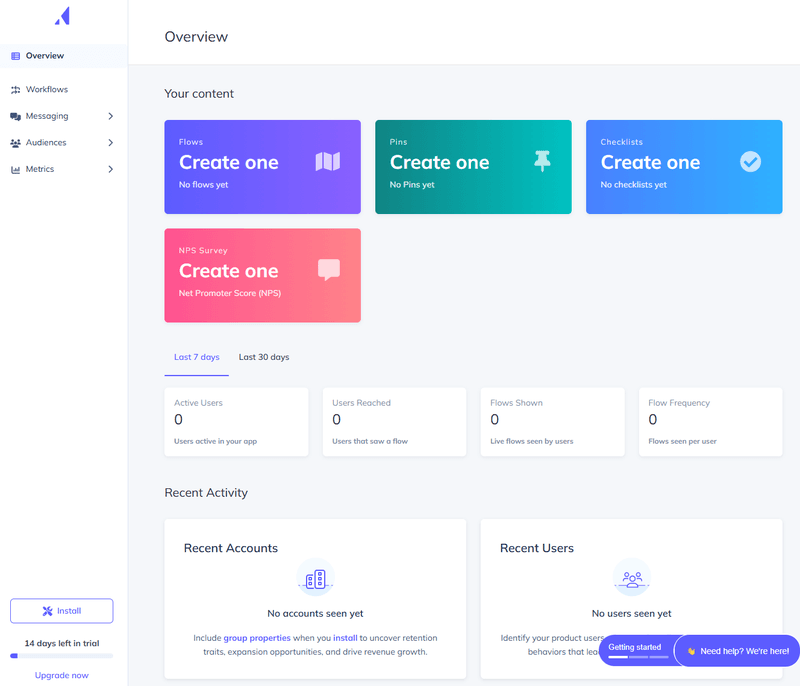This screenshot has height=686, width=800.
Task: Click the Install button
Action: tap(63, 610)
